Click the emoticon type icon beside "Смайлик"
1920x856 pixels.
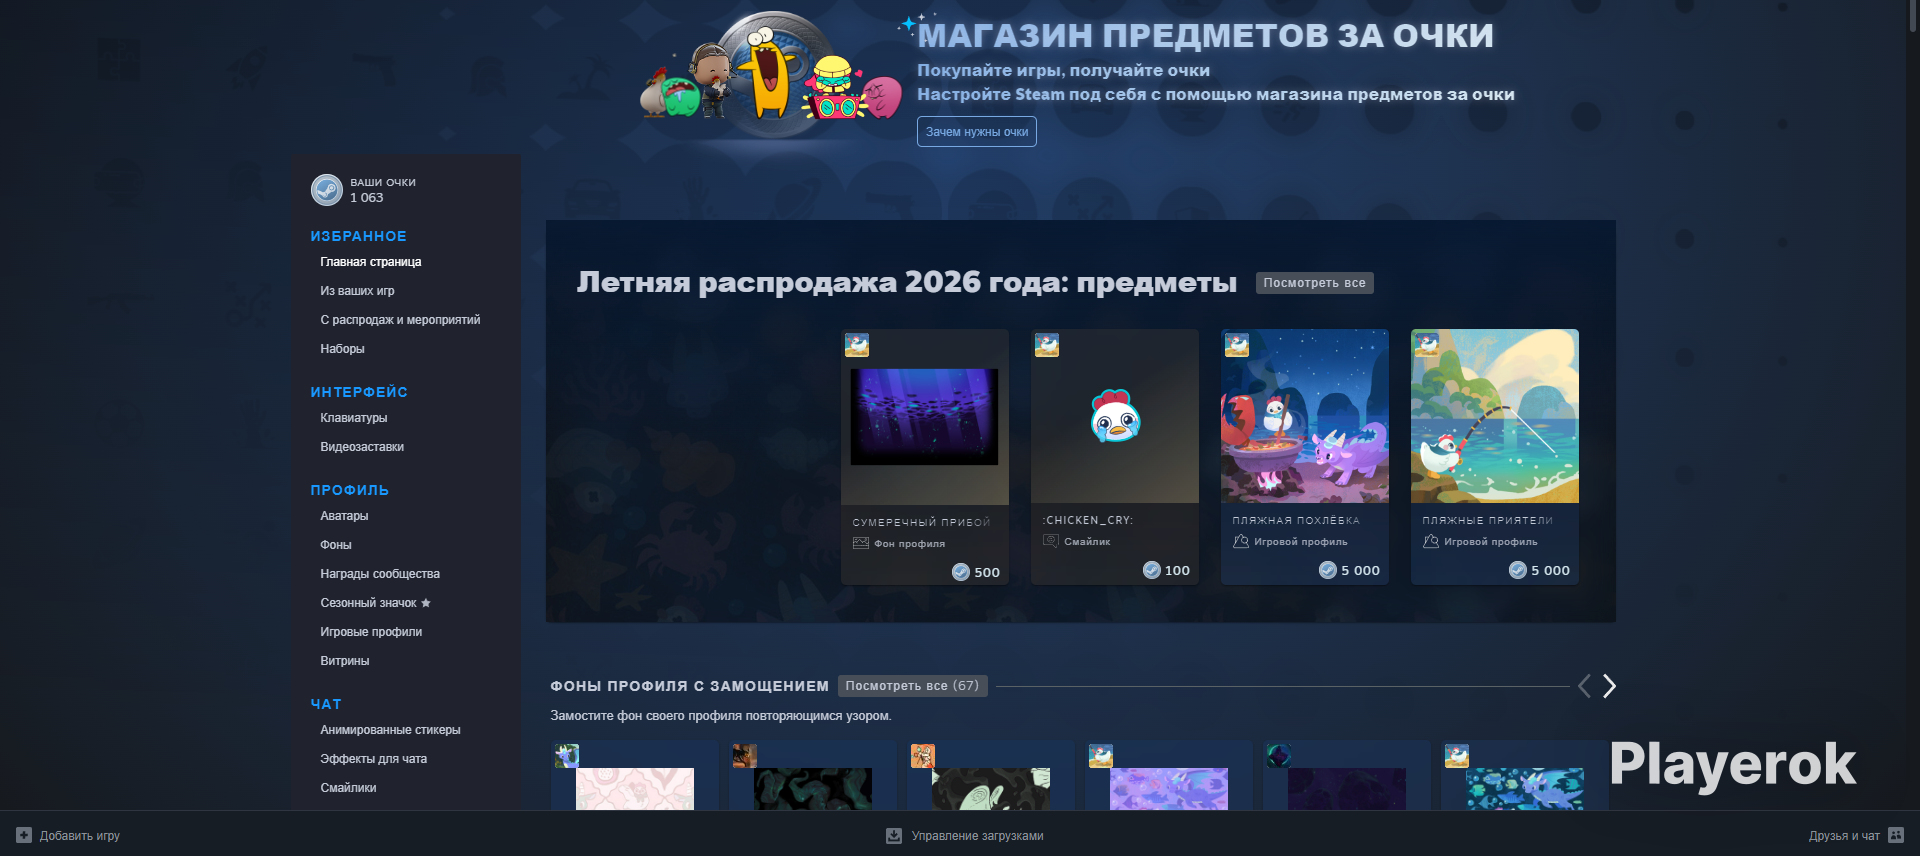click(1051, 541)
